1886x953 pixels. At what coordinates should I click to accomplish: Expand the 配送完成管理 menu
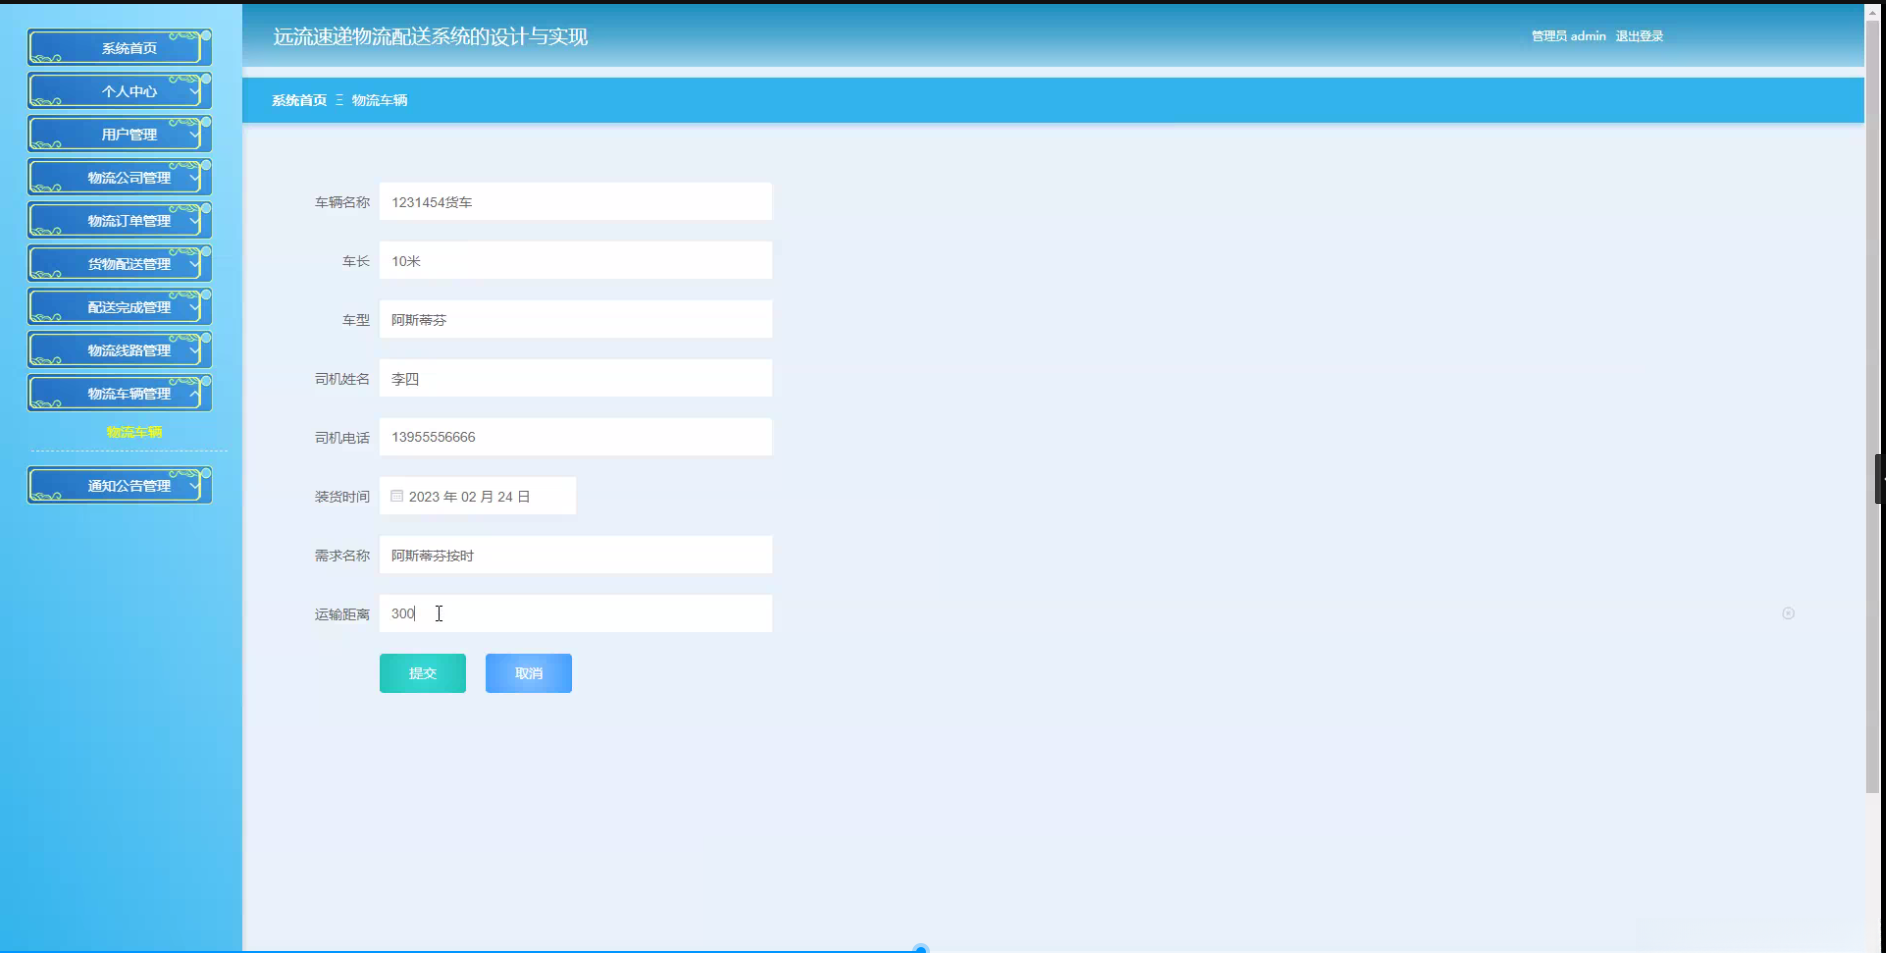click(x=120, y=307)
